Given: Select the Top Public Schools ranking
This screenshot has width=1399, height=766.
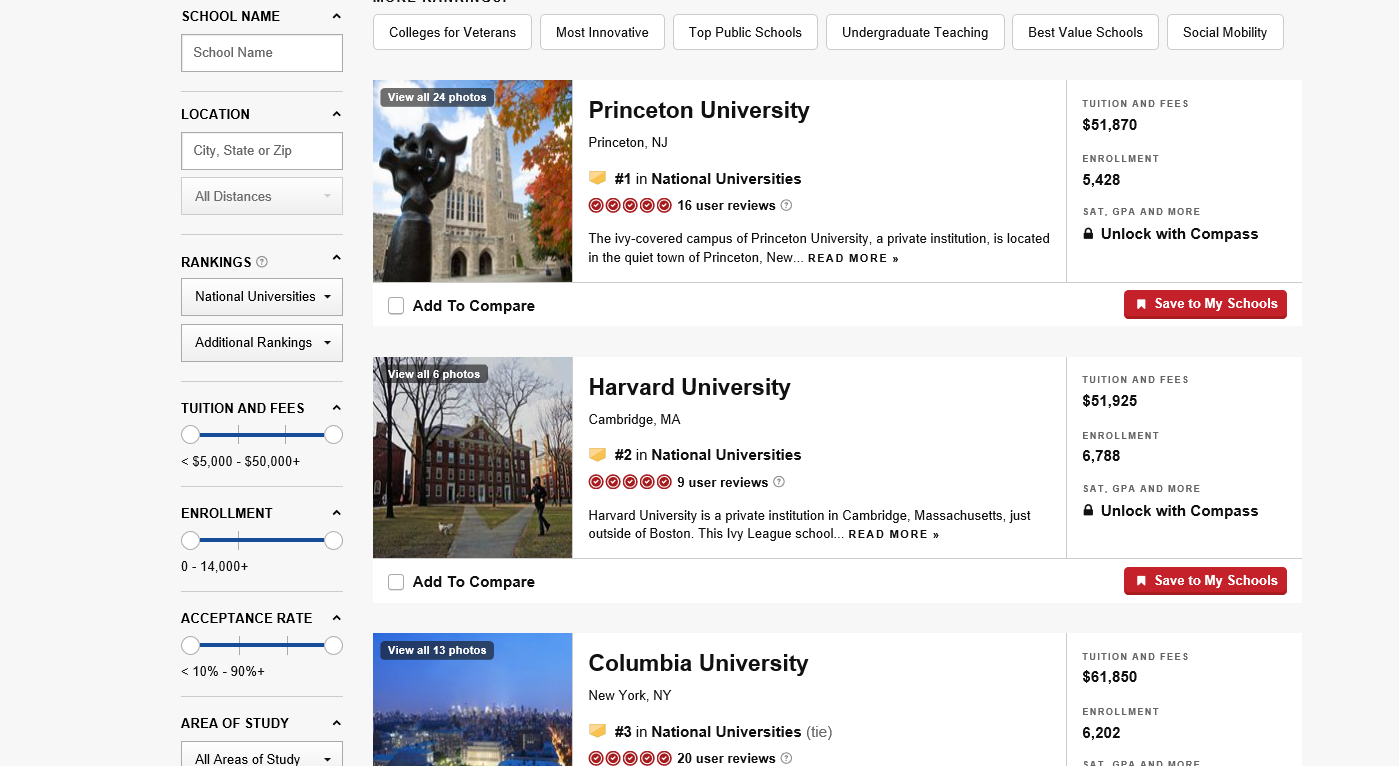Looking at the screenshot, I should (x=745, y=32).
